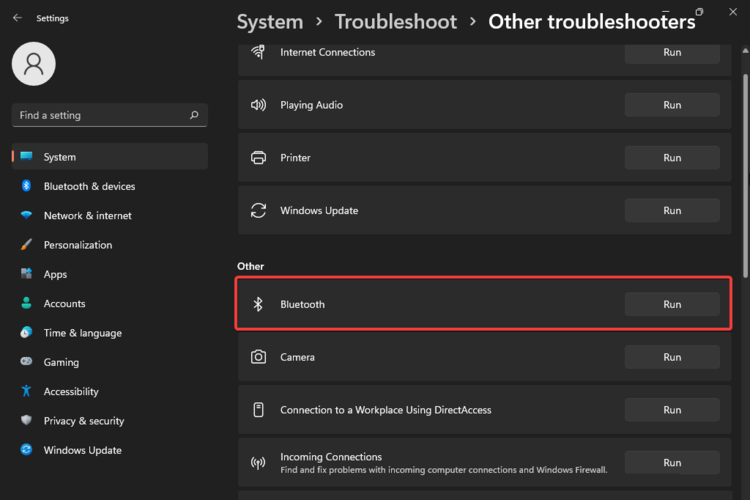Click the Incoming Connections signal icon
750x500 pixels.
click(x=258, y=463)
